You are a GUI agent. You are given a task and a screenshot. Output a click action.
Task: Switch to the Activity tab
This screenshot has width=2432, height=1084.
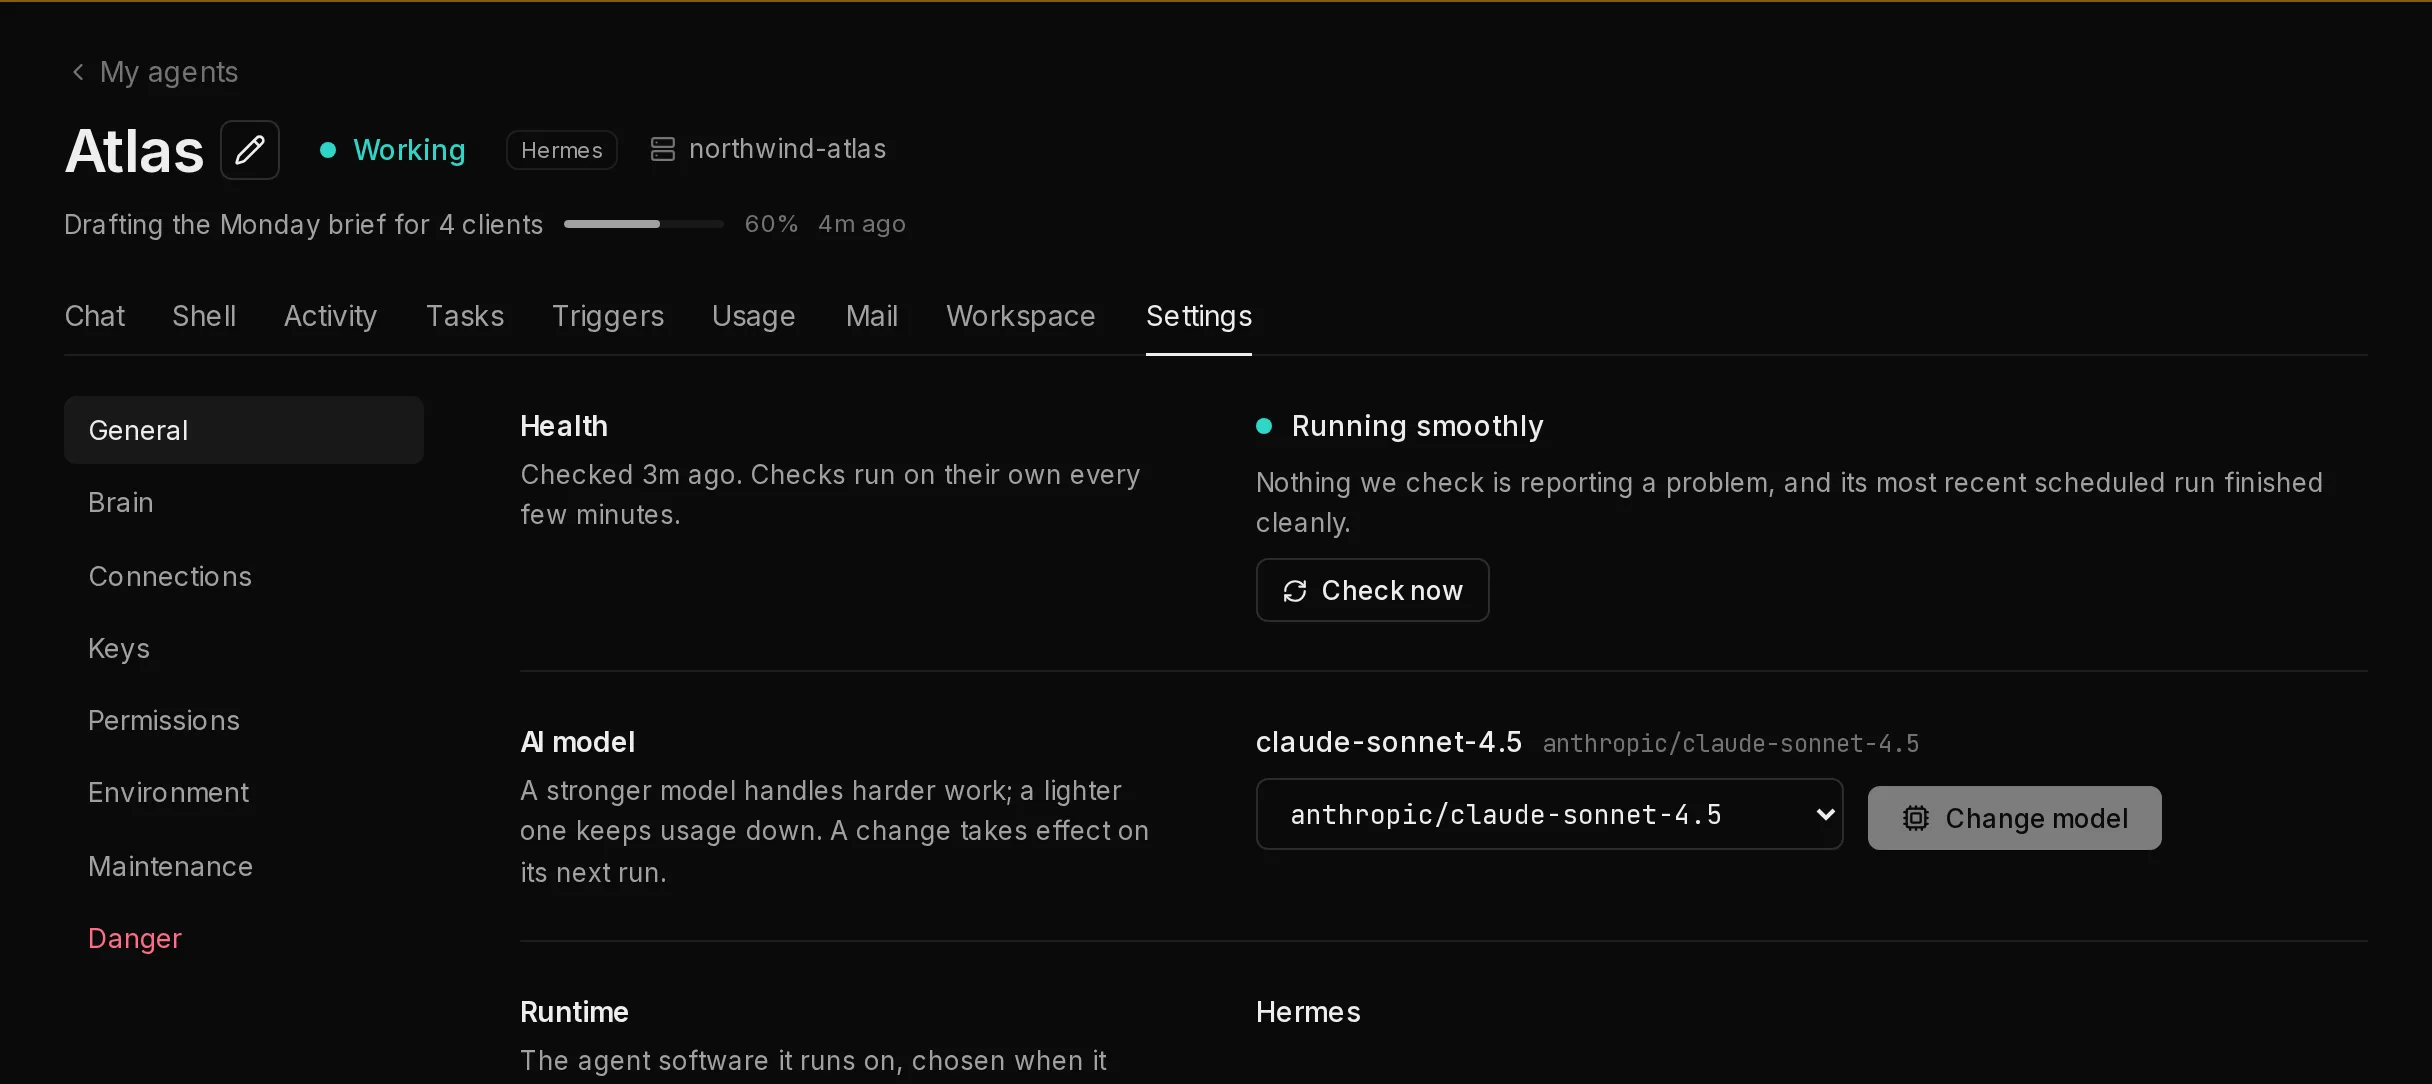coord(330,316)
